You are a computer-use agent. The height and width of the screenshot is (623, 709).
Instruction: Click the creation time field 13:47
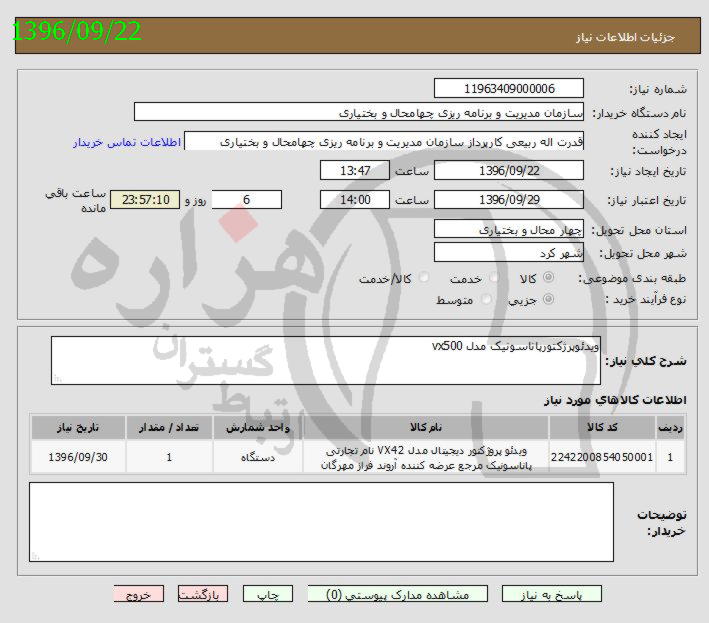(x=355, y=170)
